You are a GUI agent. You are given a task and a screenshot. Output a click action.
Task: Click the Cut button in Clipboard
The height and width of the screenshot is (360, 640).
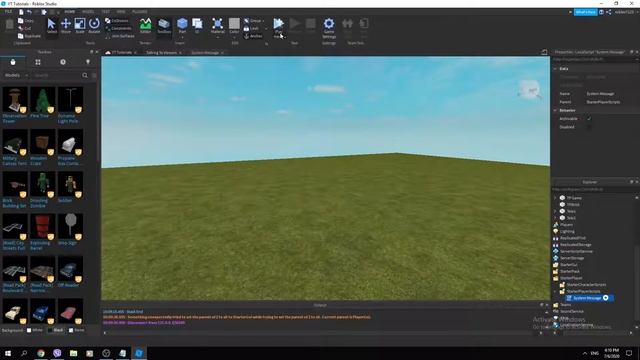24,28
